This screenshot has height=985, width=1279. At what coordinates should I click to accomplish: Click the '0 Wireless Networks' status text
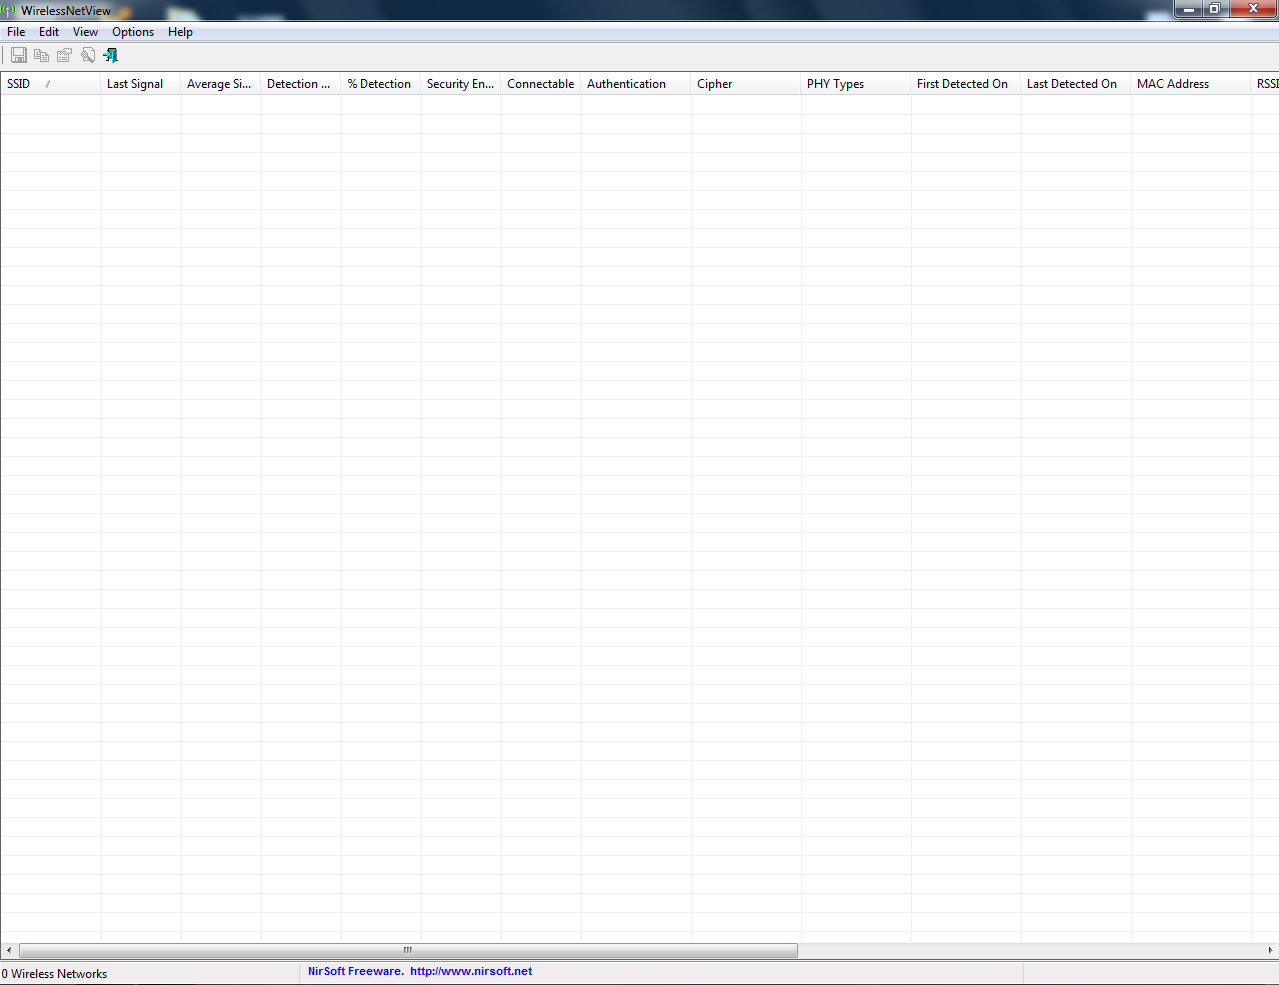[x=54, y=974]
